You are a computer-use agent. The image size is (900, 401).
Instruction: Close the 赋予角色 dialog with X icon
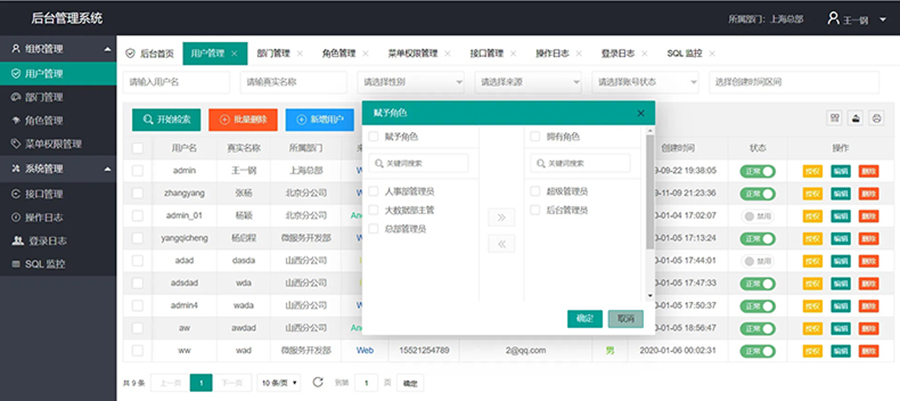[641, 113]
